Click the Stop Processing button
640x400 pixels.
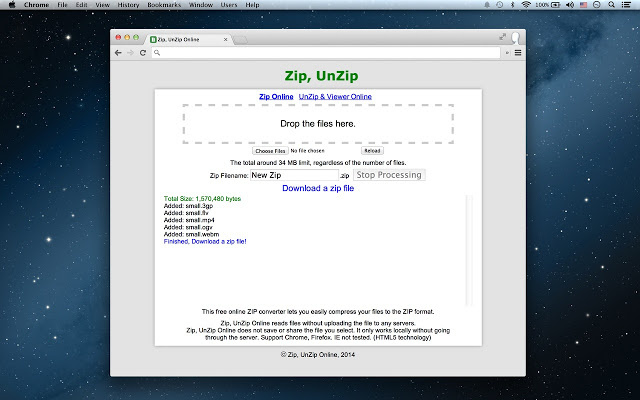pyautogui.click(x=389, y=175)
